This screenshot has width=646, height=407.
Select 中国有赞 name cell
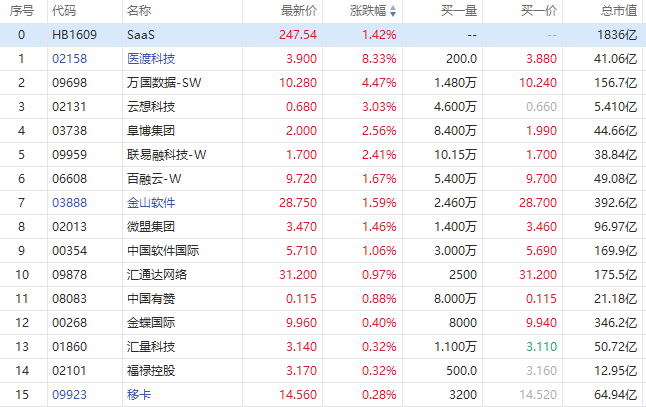(151, 299)
